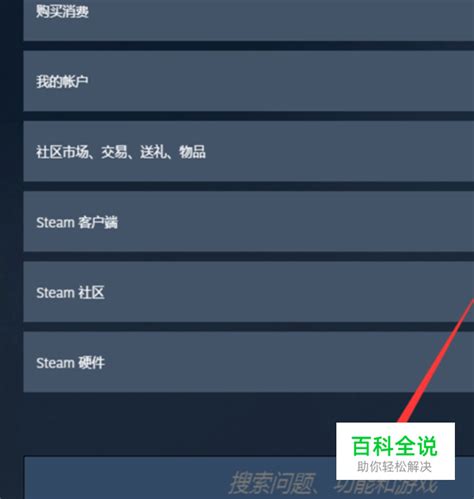Focus the 搜索问题、功能和游戏 search field
The height and width of the screenshot is (499, 474).
point(249,478)
